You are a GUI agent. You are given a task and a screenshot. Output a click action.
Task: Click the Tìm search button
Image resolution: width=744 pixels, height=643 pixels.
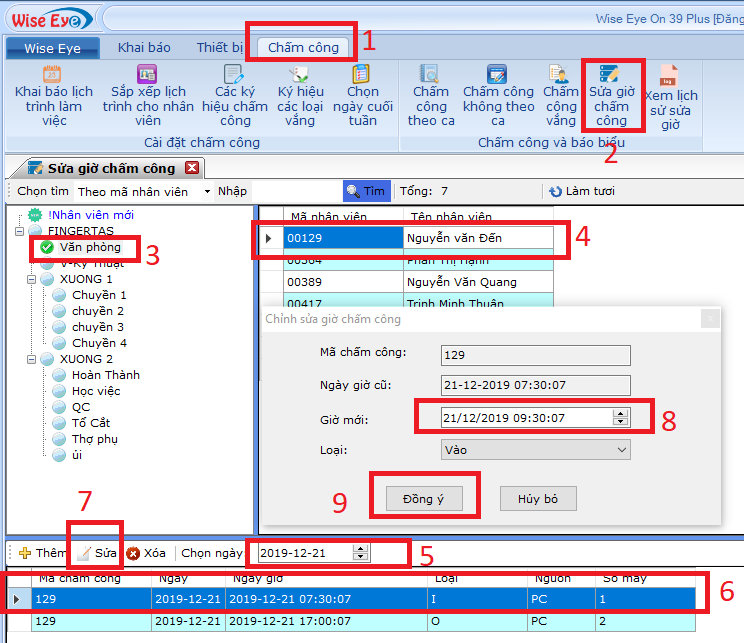click(x=365, y=191)
